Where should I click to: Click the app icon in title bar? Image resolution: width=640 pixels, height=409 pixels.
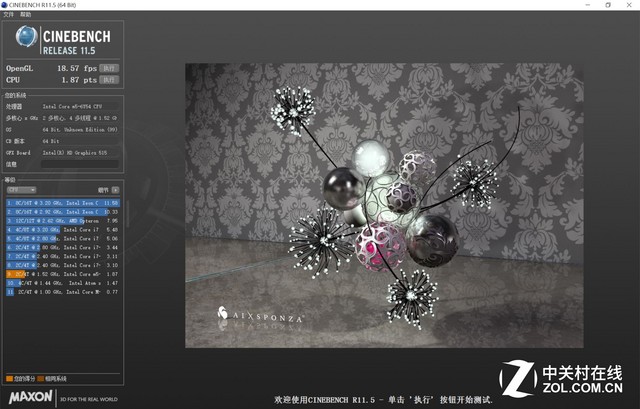(x=6, y=5)
